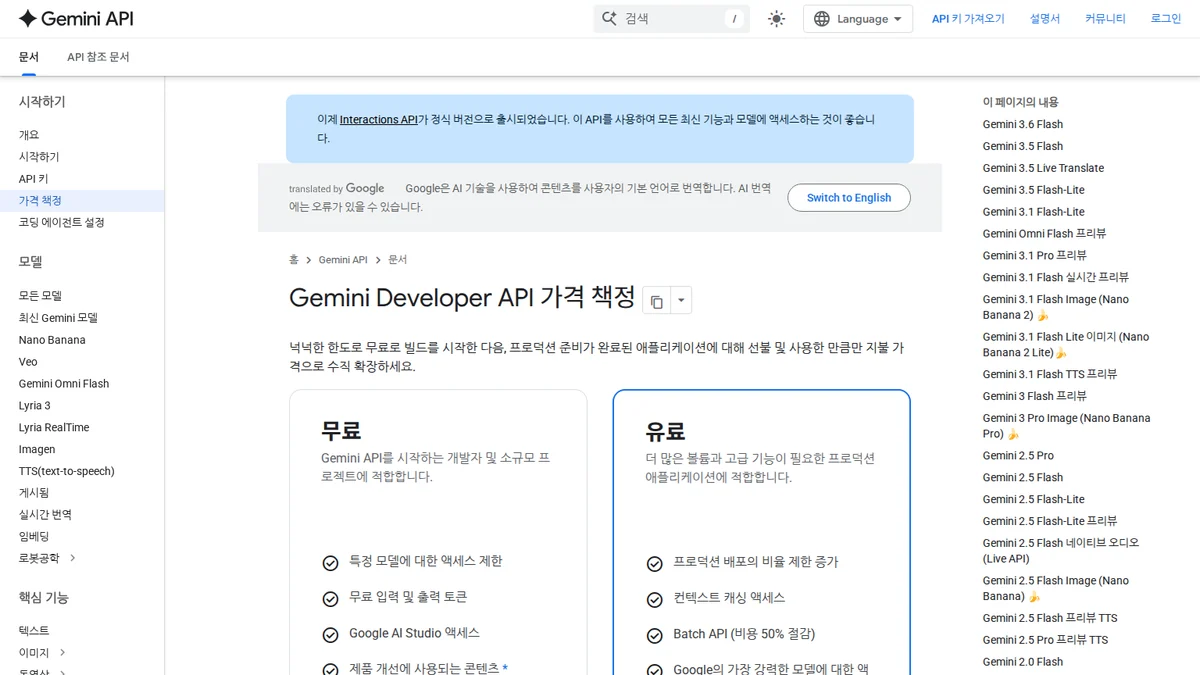Open 코딩 에이전트 설정 sidebar item
This screenshot has width=1200, height=675.
coord(61,222)
